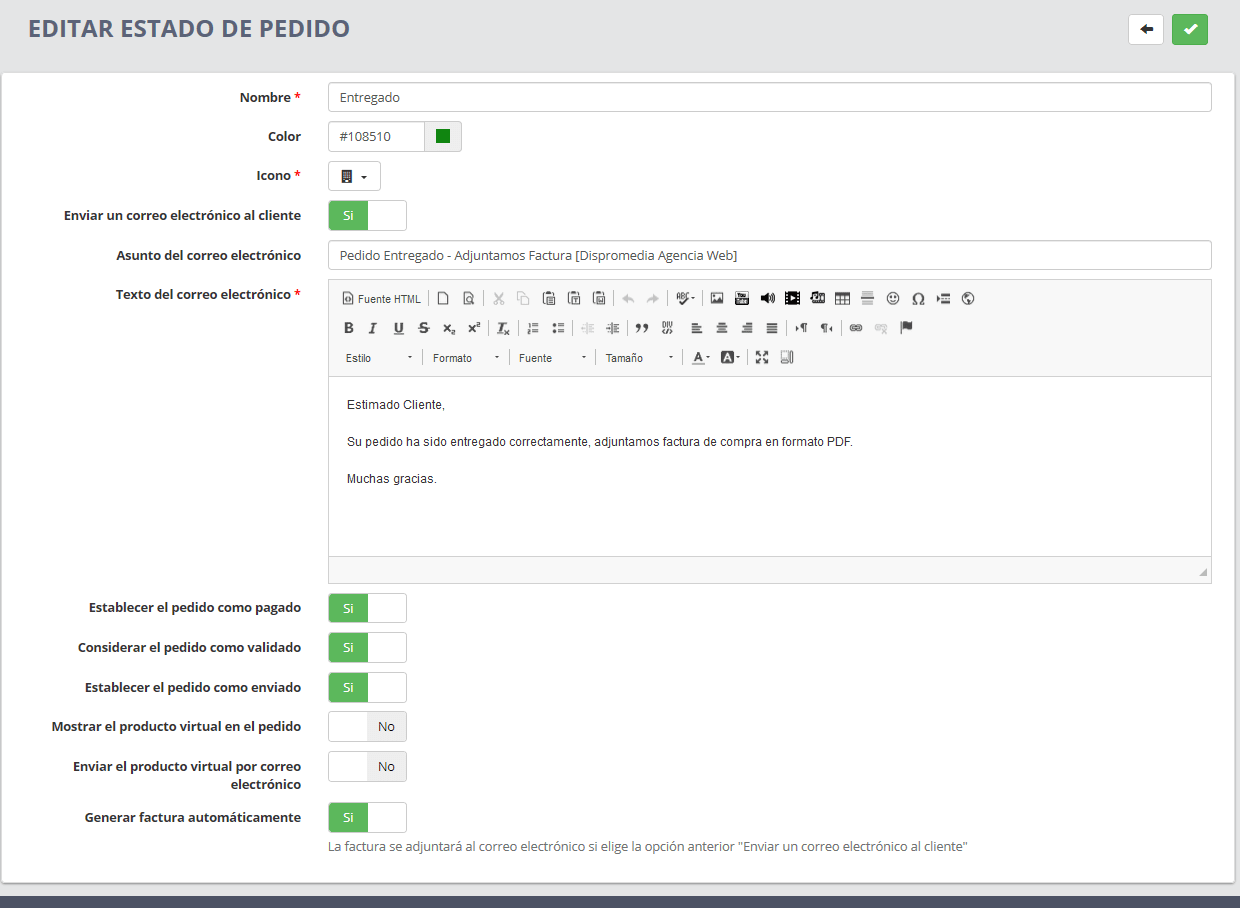Open the green color swatch picker

tap(443, 137)
